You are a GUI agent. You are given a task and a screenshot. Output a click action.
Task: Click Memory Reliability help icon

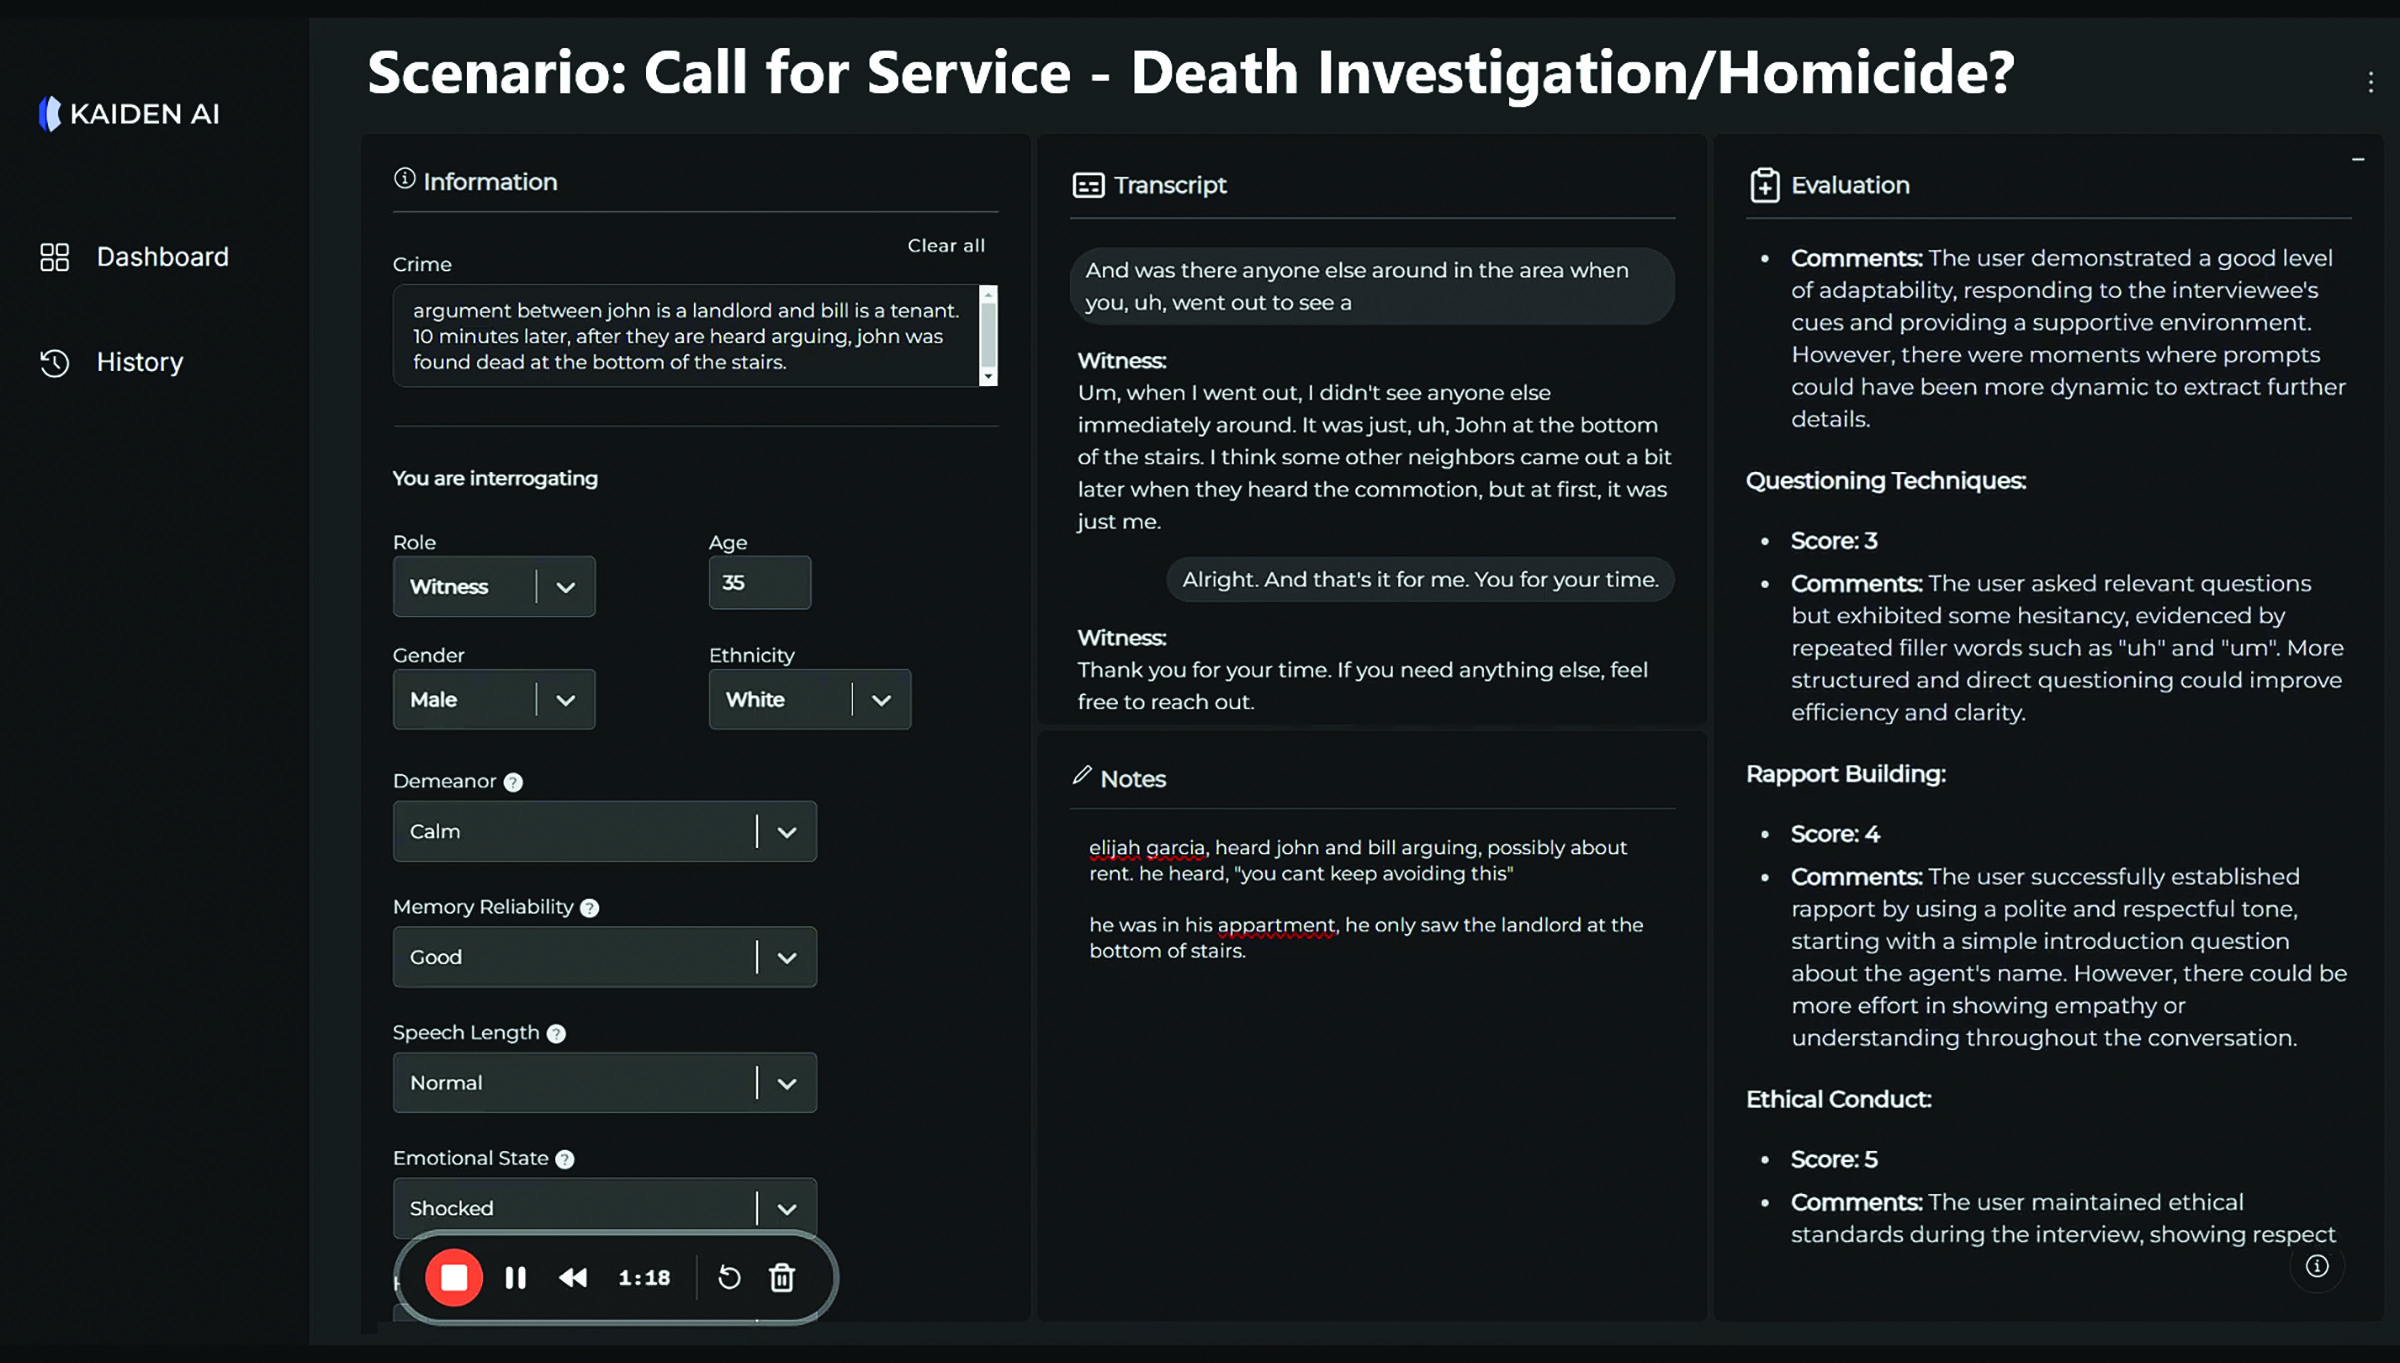(590, 908)
